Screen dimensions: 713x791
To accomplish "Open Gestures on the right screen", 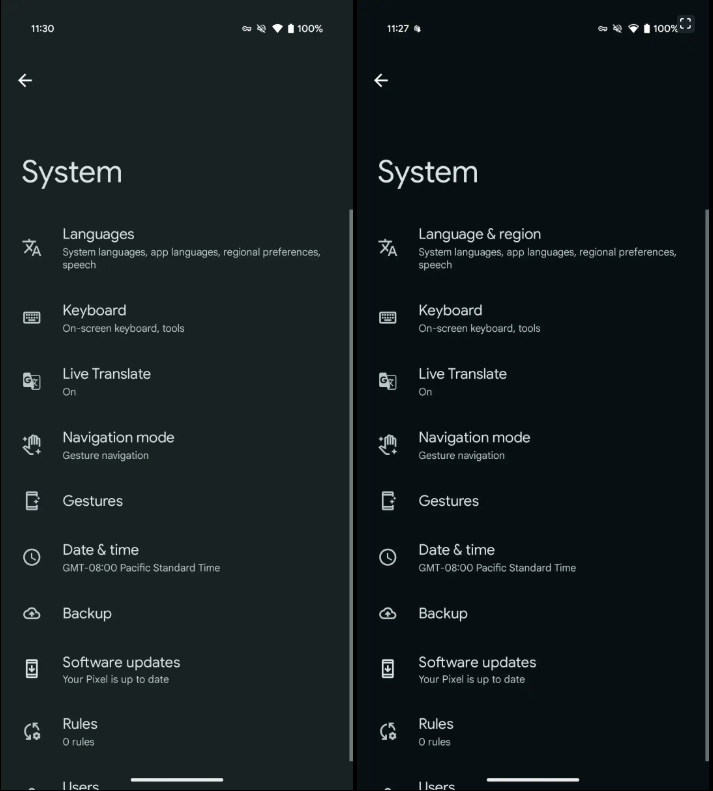I will point(531,501).
